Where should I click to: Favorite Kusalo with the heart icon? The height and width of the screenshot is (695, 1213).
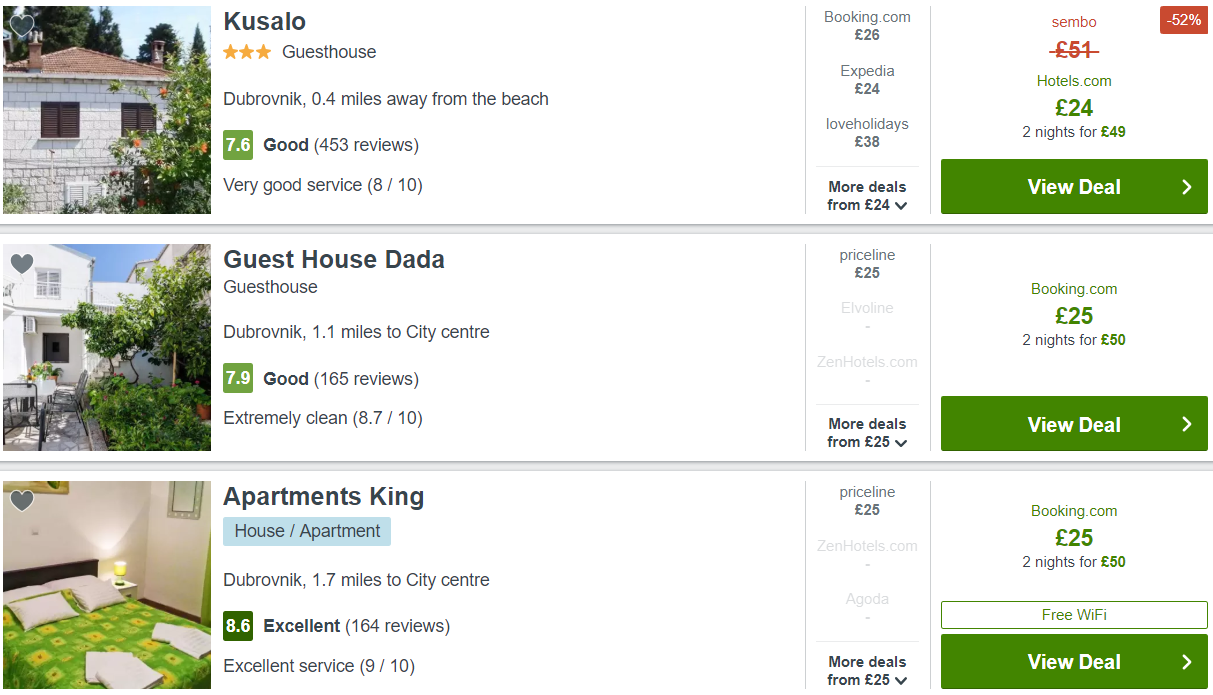(x=22, y=26)
